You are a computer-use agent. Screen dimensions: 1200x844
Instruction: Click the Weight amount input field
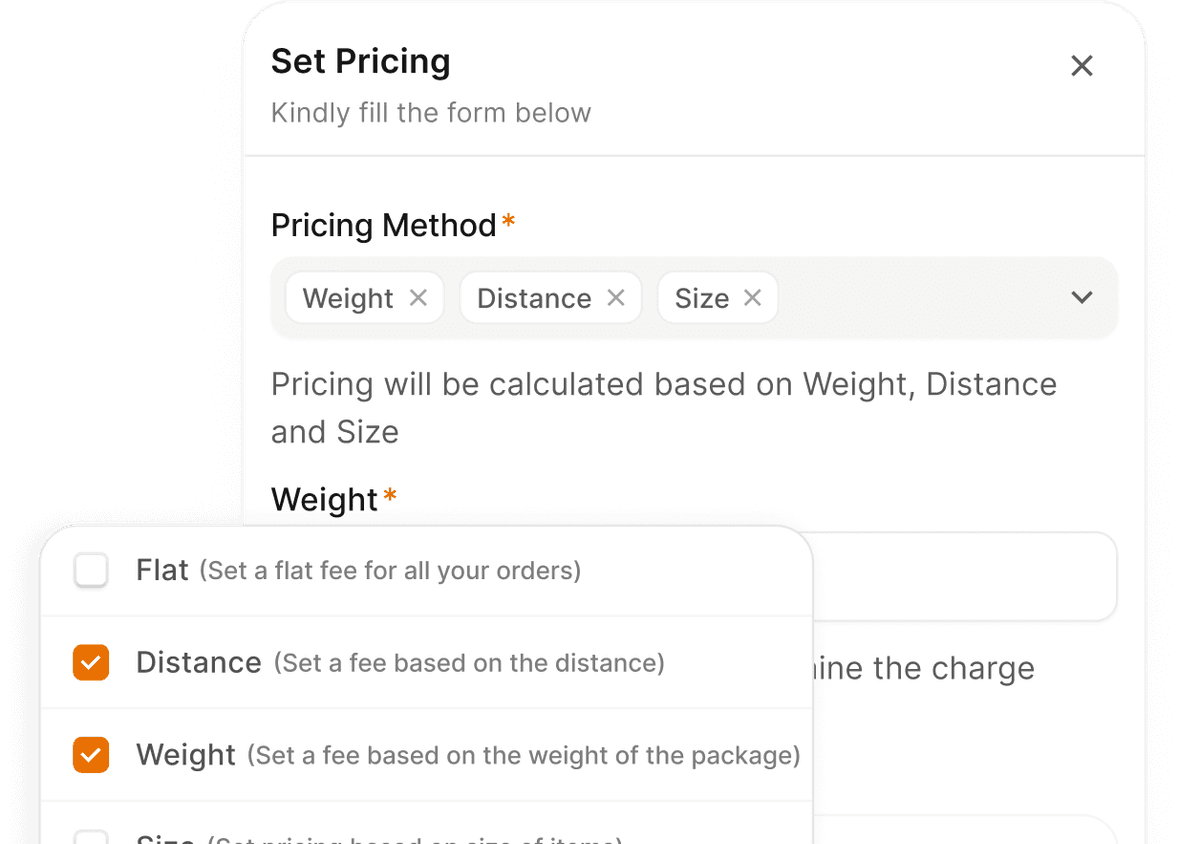pos(965,577)
